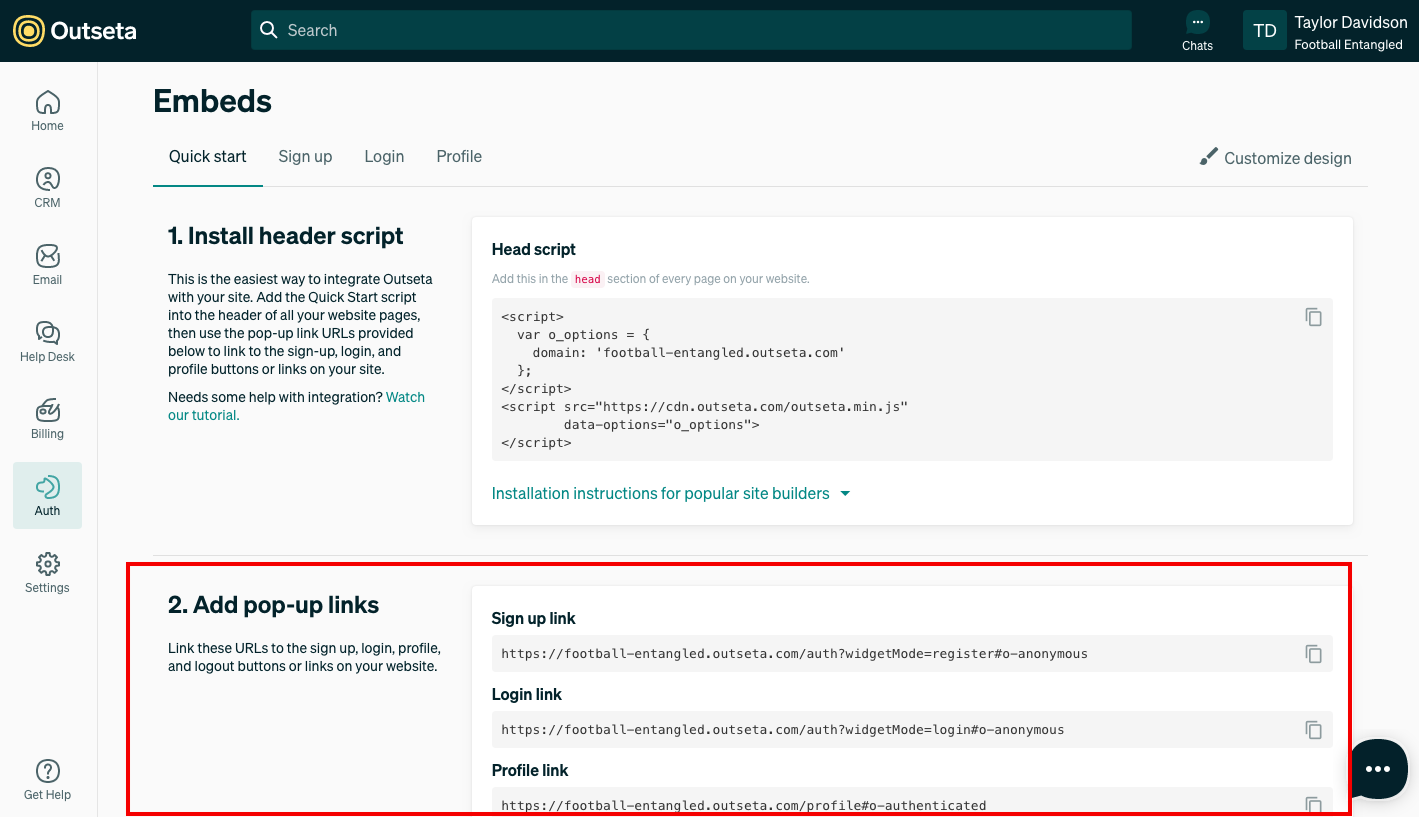Open Chats in the top bar
Image resolution: width=1419 pixels, height=817 pixels.
pos(1197,31)
